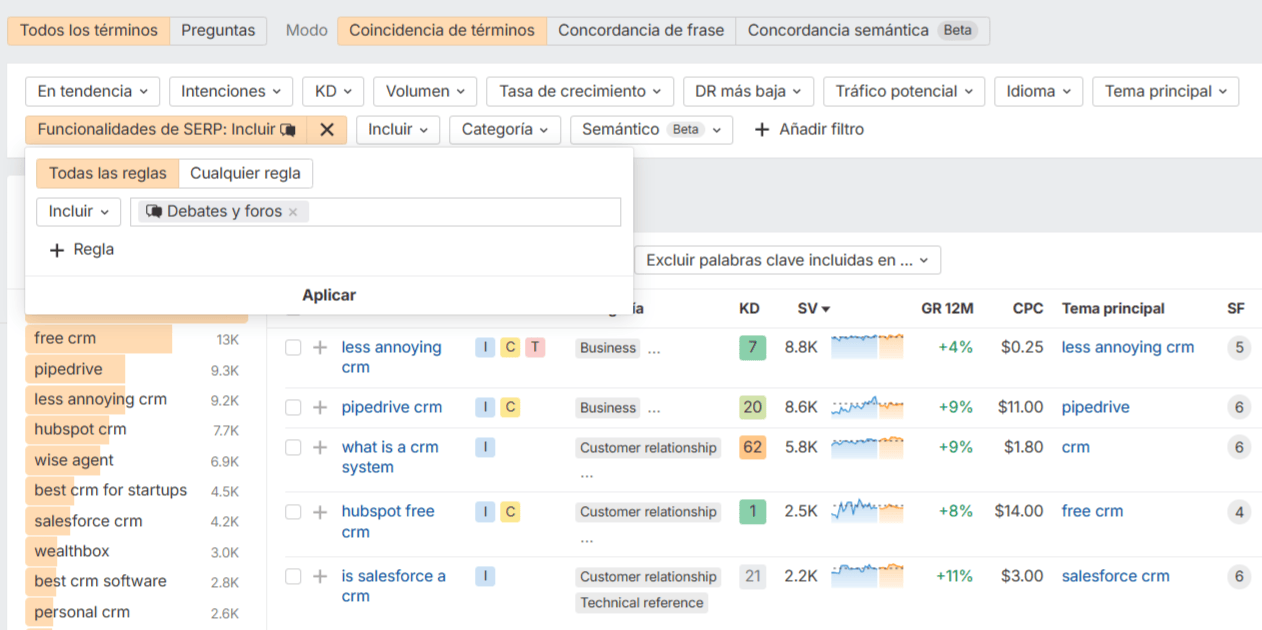Click 'Añadir filtro' to add a filter
1262x630 pixels.
click(x=809, y=130)
